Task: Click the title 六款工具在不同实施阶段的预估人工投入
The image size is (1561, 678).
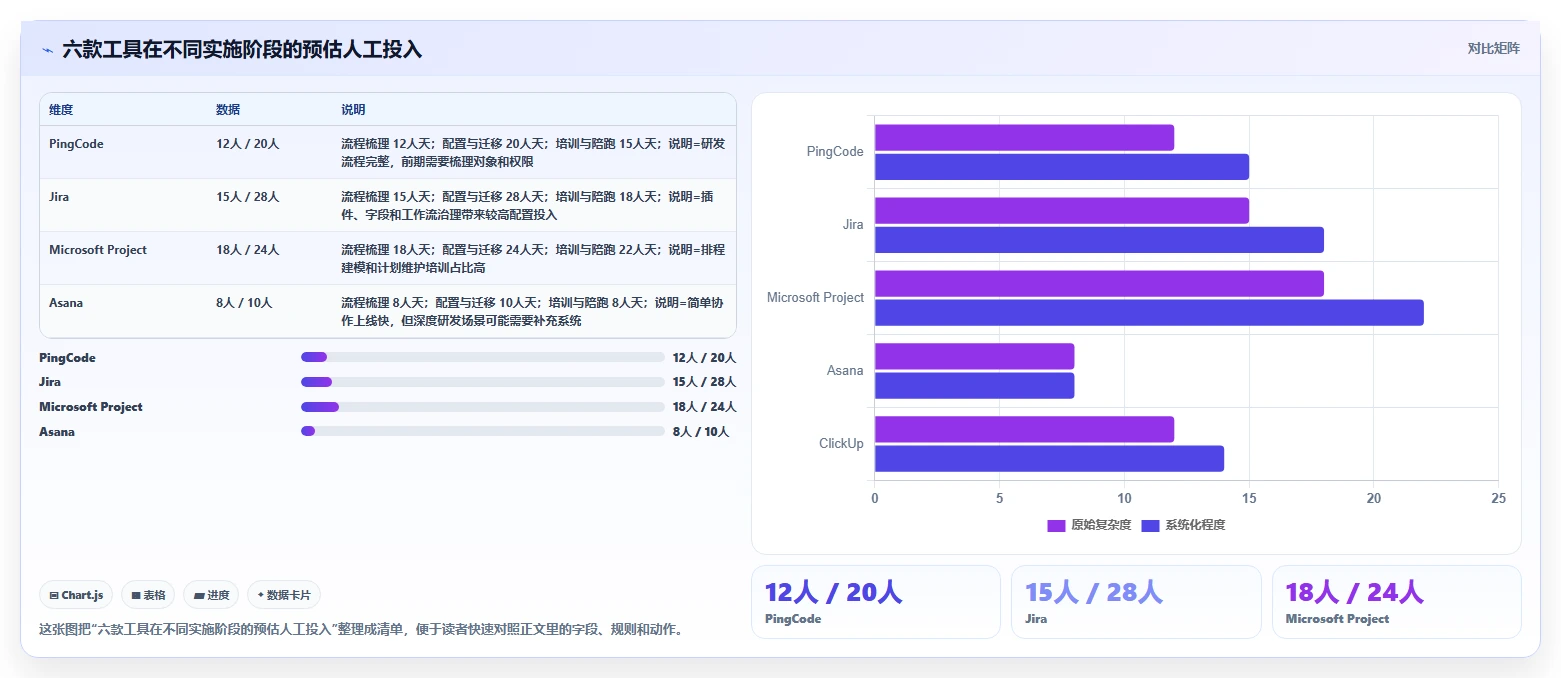Action: 242,49
